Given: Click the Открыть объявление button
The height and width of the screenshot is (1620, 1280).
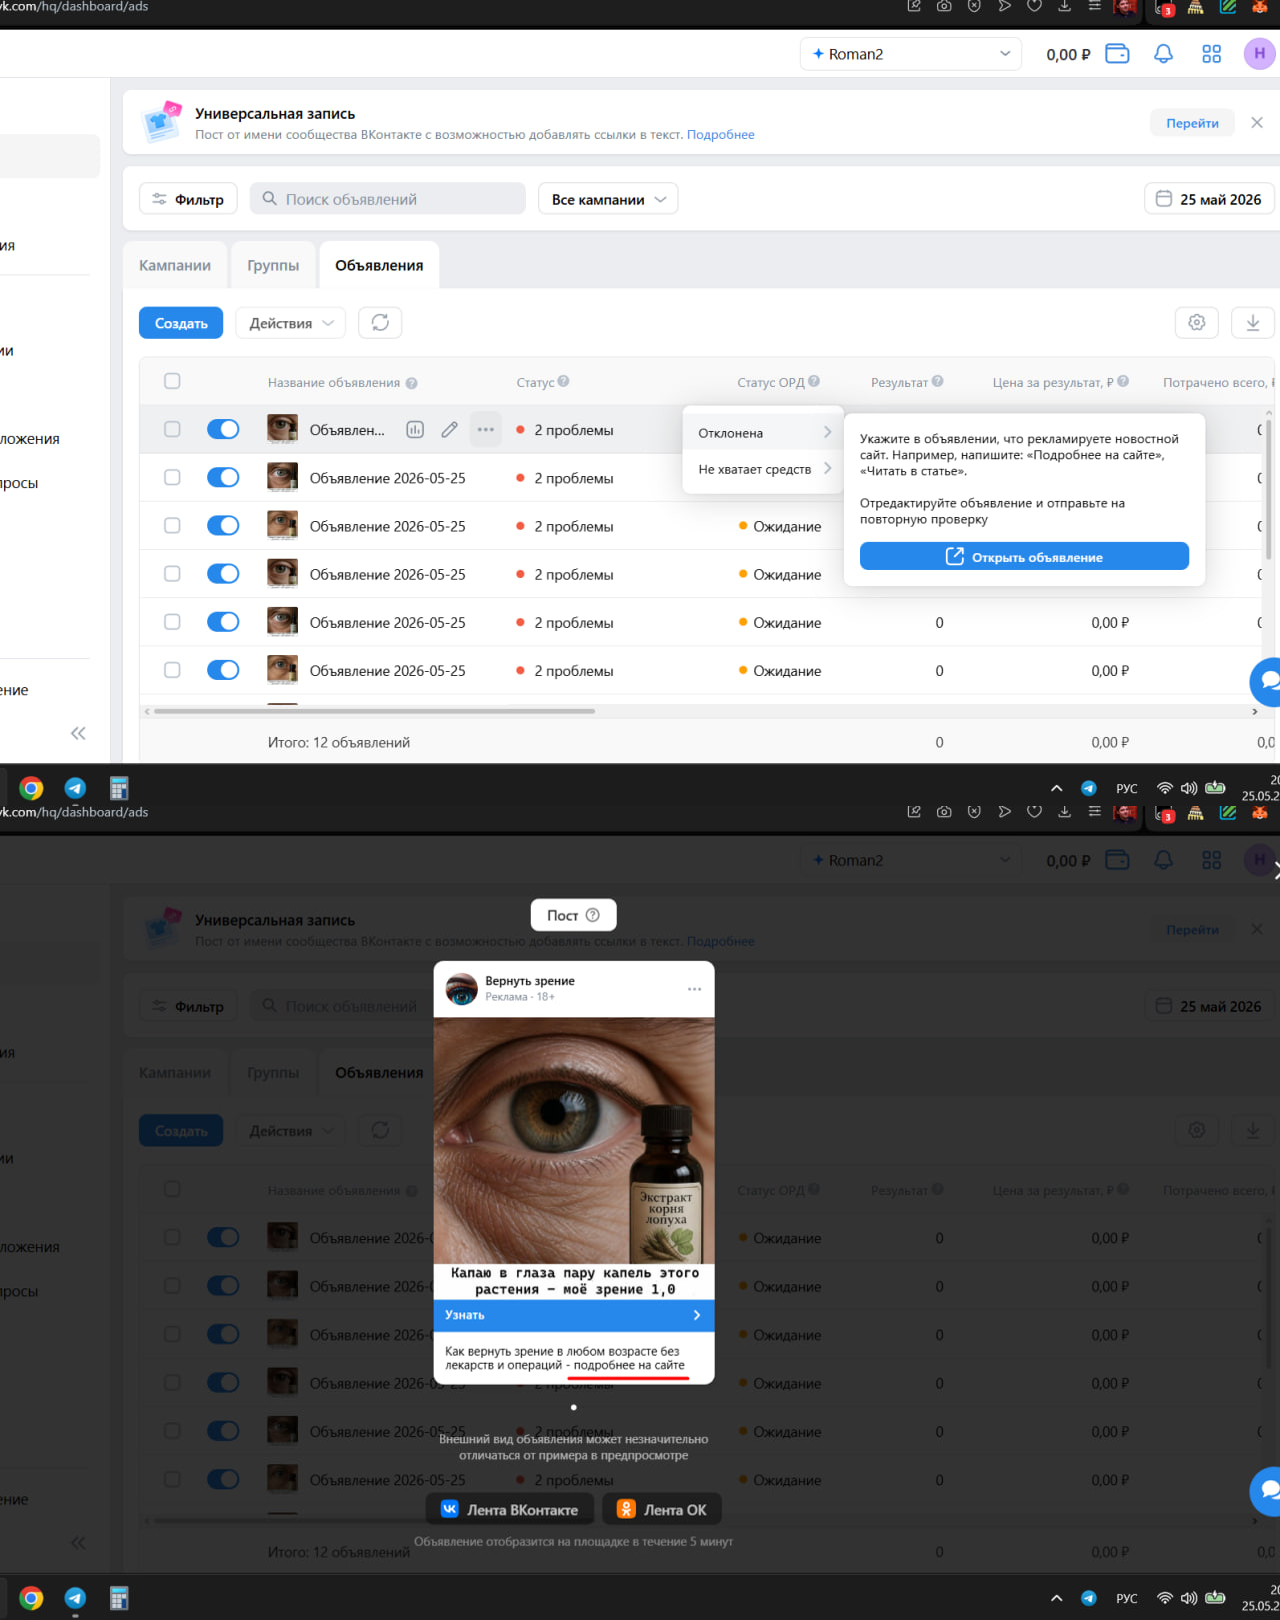Looking at the screenshot, I should pyautogui.click(x=1024, y=556).
